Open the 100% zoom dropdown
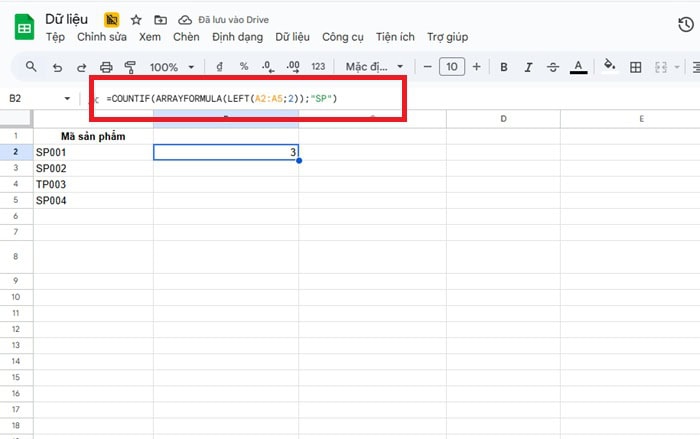This screenshot has width=700, height=439. 170,67
